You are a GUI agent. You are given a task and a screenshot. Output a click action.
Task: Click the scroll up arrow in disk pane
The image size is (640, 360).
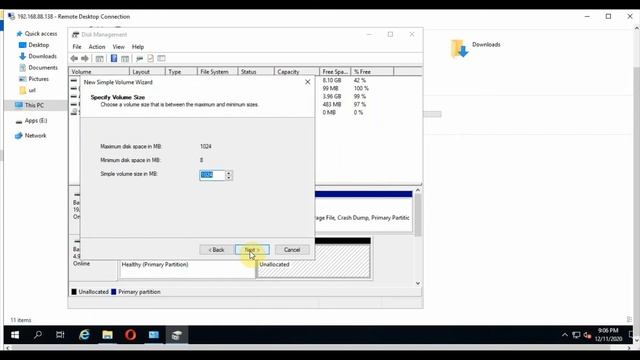418,191
